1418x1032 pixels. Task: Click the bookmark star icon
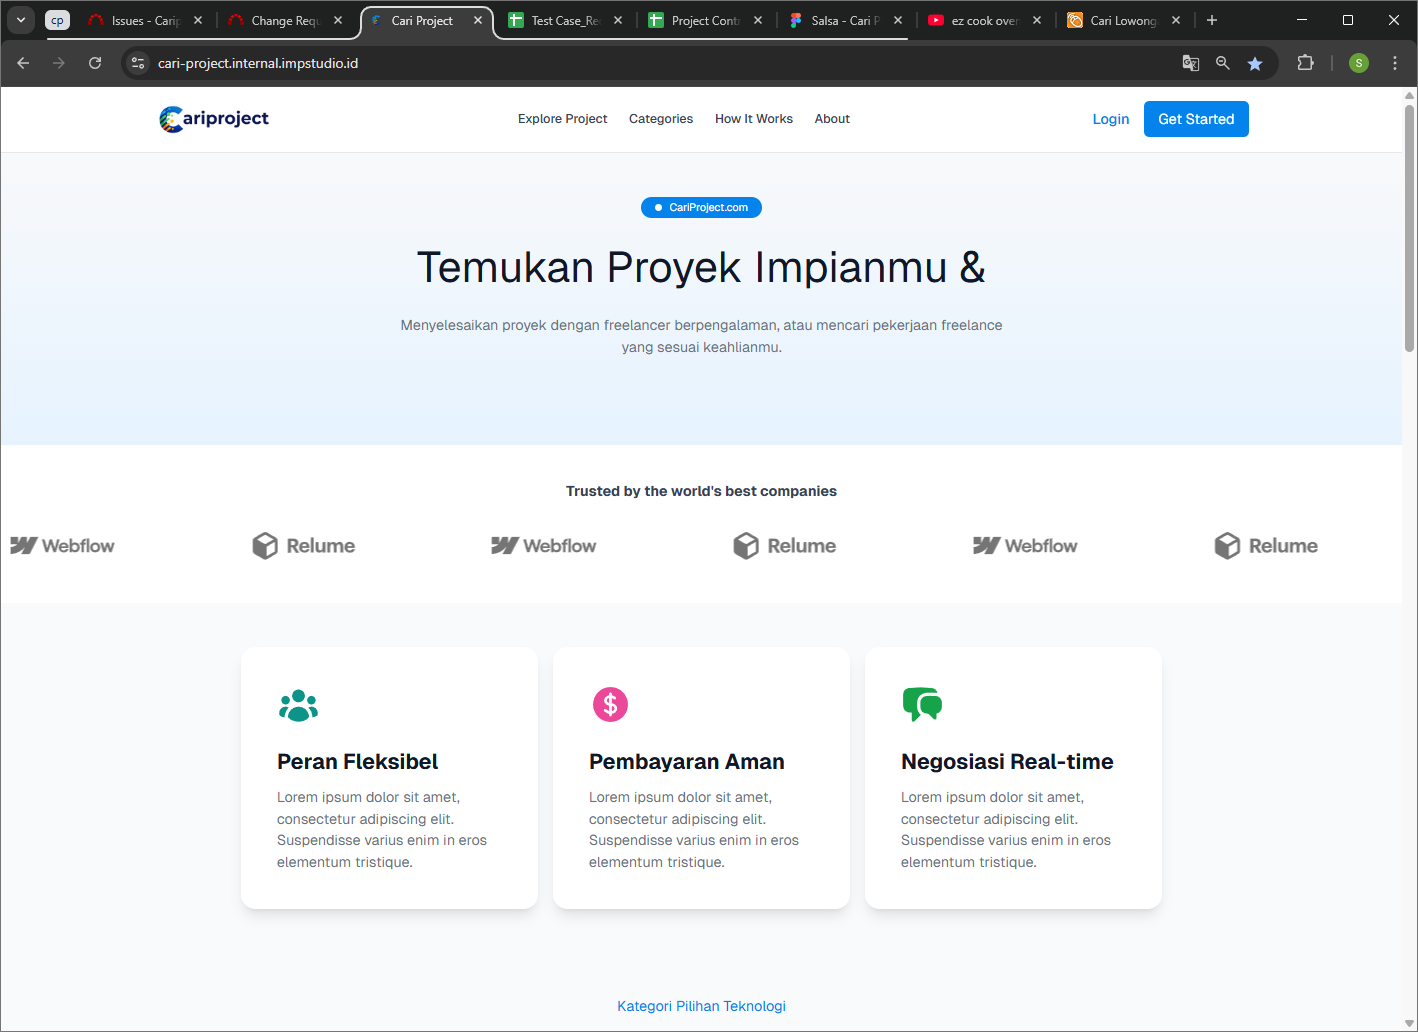tap(1255, 63)
